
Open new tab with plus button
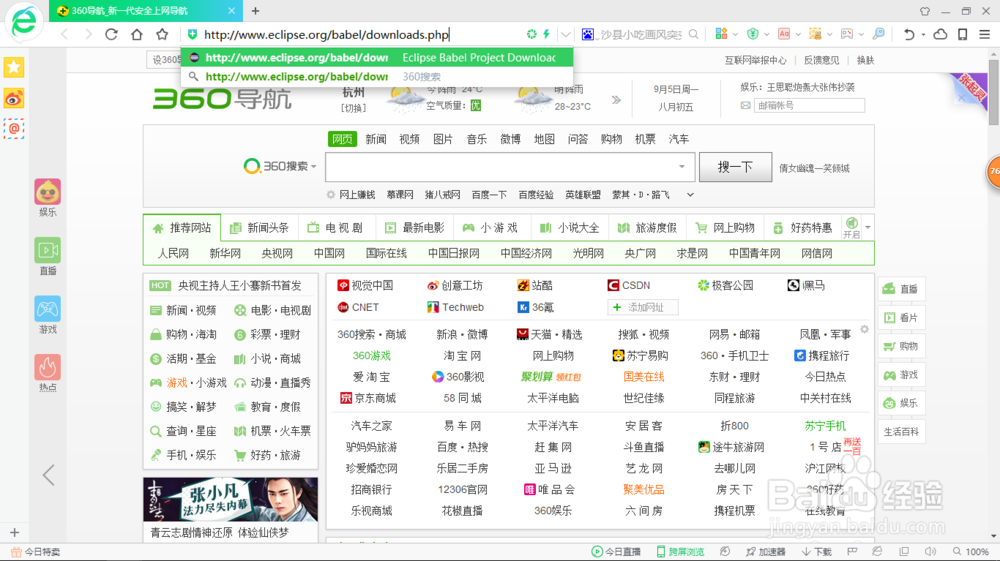pyautogui.click(x=255, y=11)
